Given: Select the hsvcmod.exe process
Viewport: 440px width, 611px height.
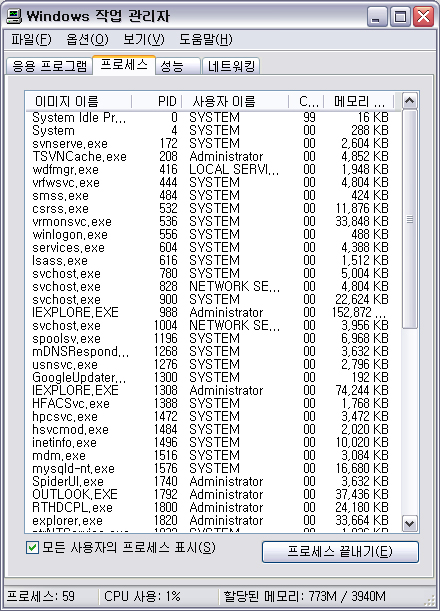Looking at the screenshot, I should 212,429.
